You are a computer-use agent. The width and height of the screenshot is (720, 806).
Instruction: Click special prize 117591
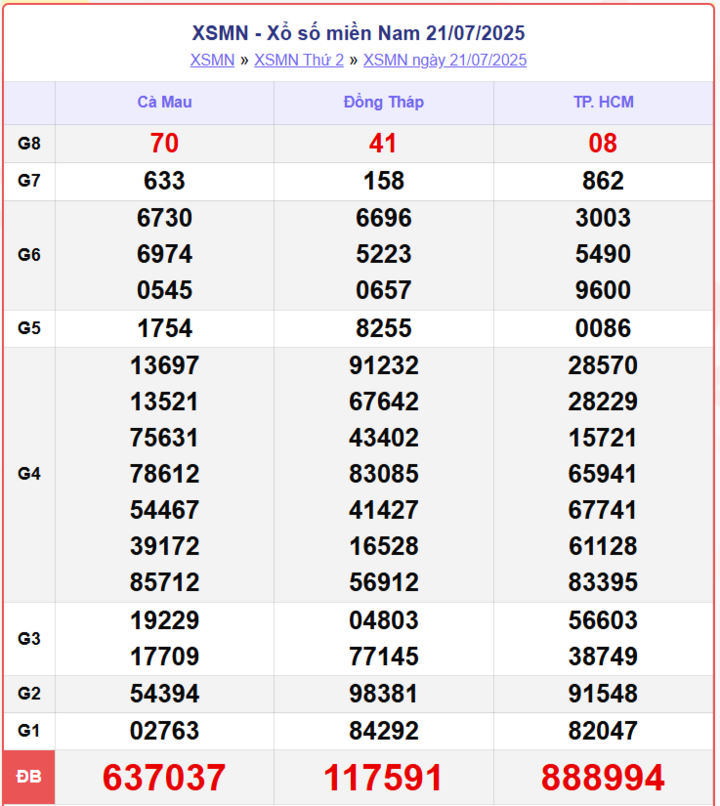pos(383,777)
